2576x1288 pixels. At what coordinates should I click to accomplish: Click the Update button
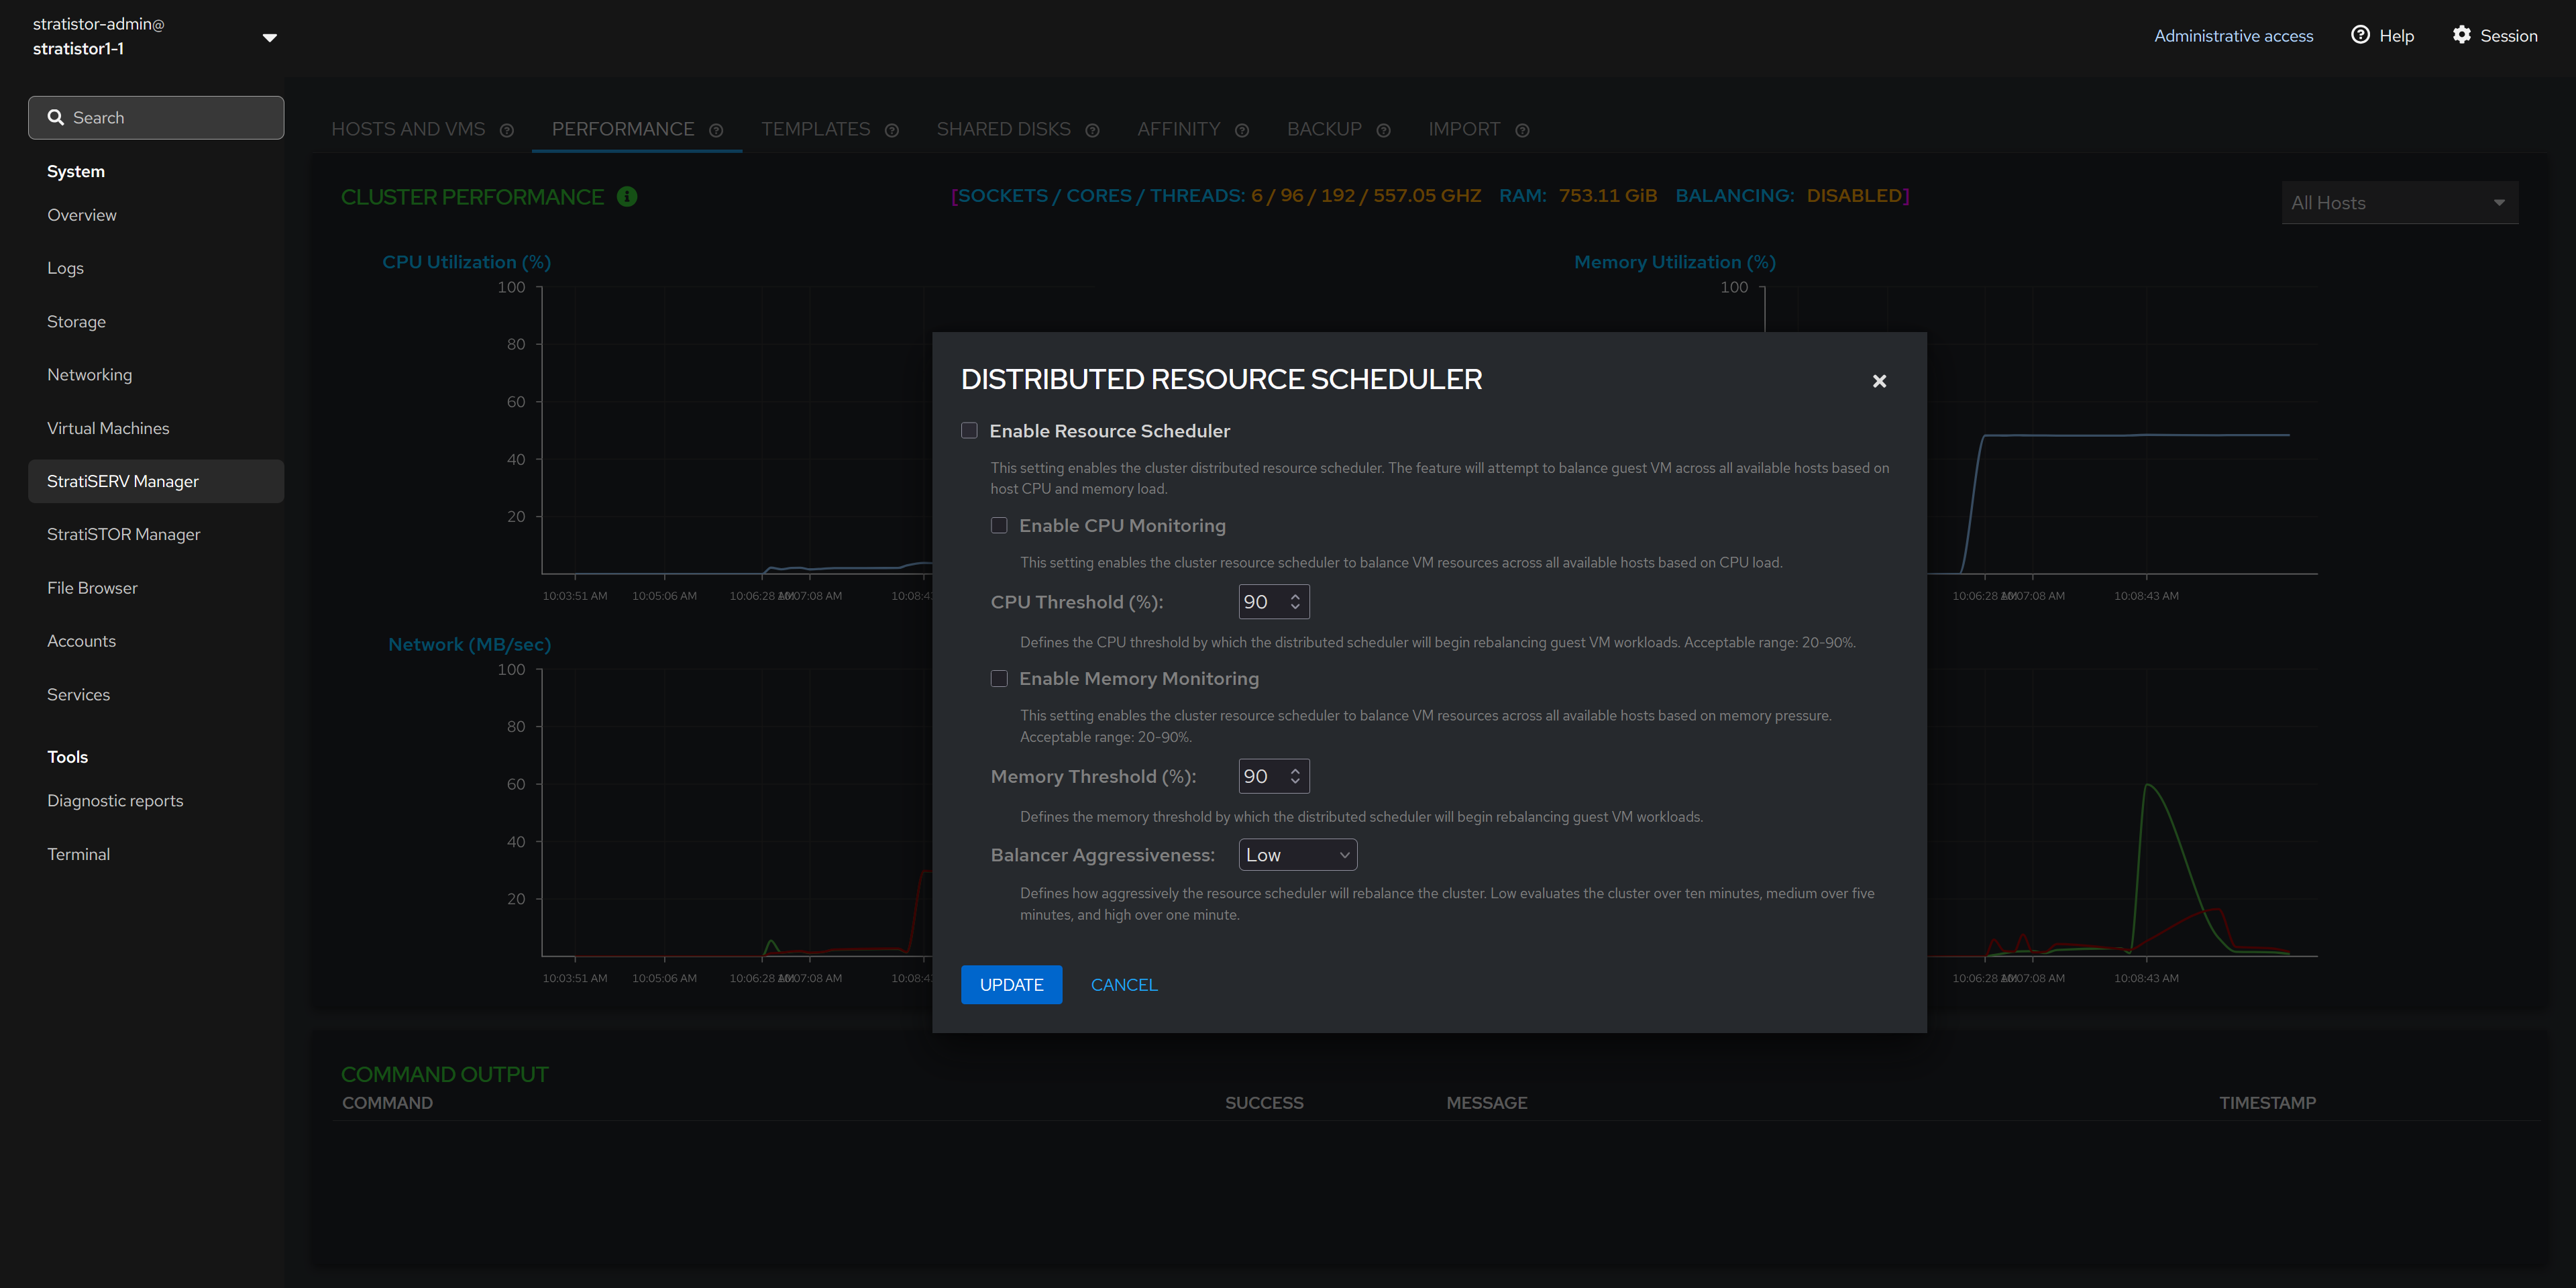pos(1011,984)
